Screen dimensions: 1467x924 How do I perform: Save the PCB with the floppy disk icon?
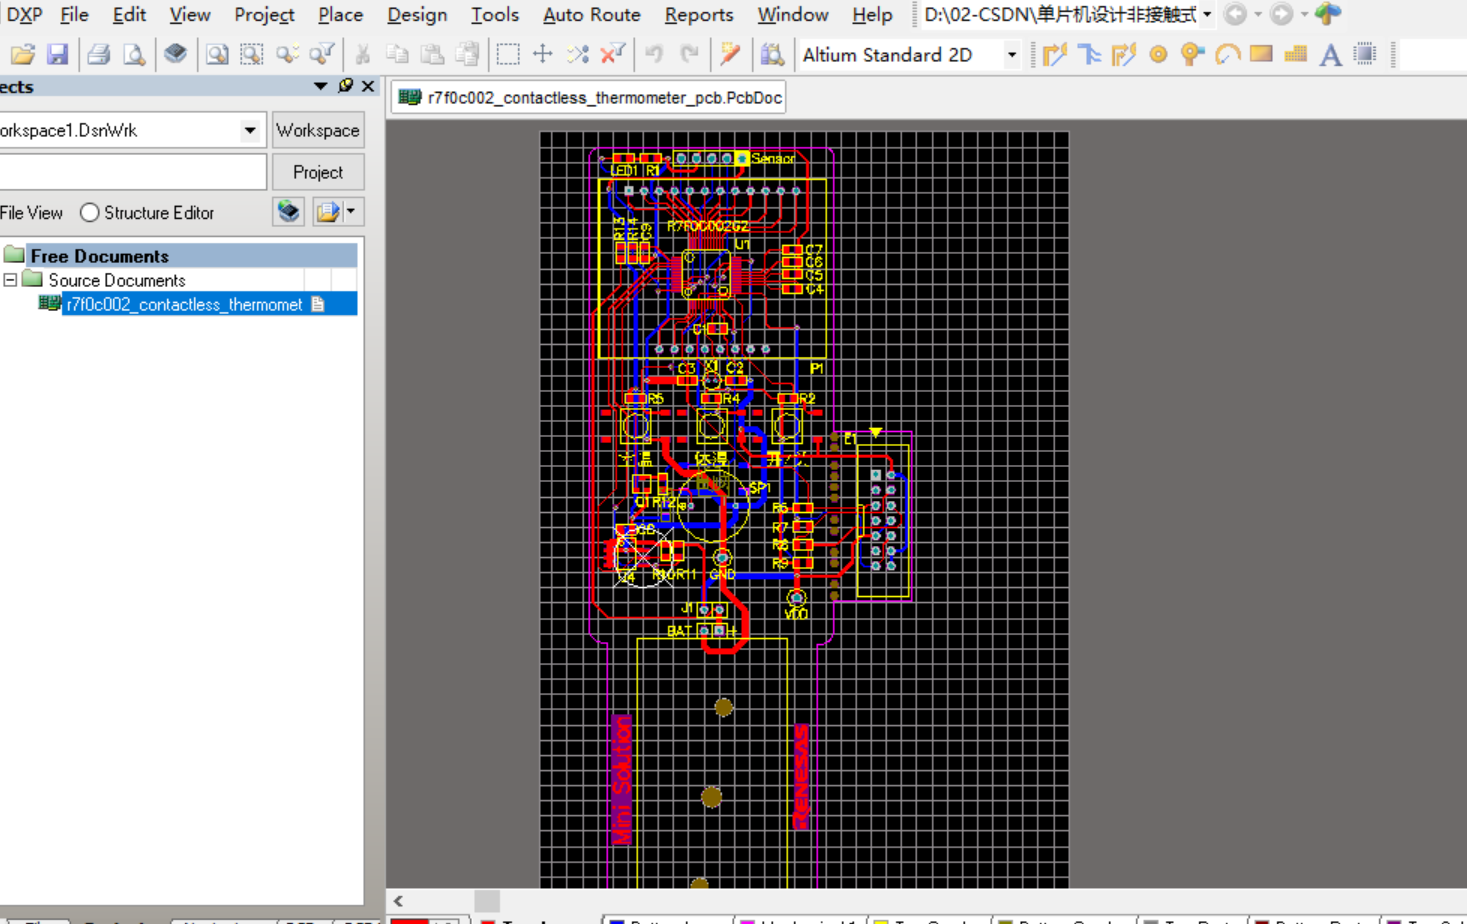tap(58, 54)
